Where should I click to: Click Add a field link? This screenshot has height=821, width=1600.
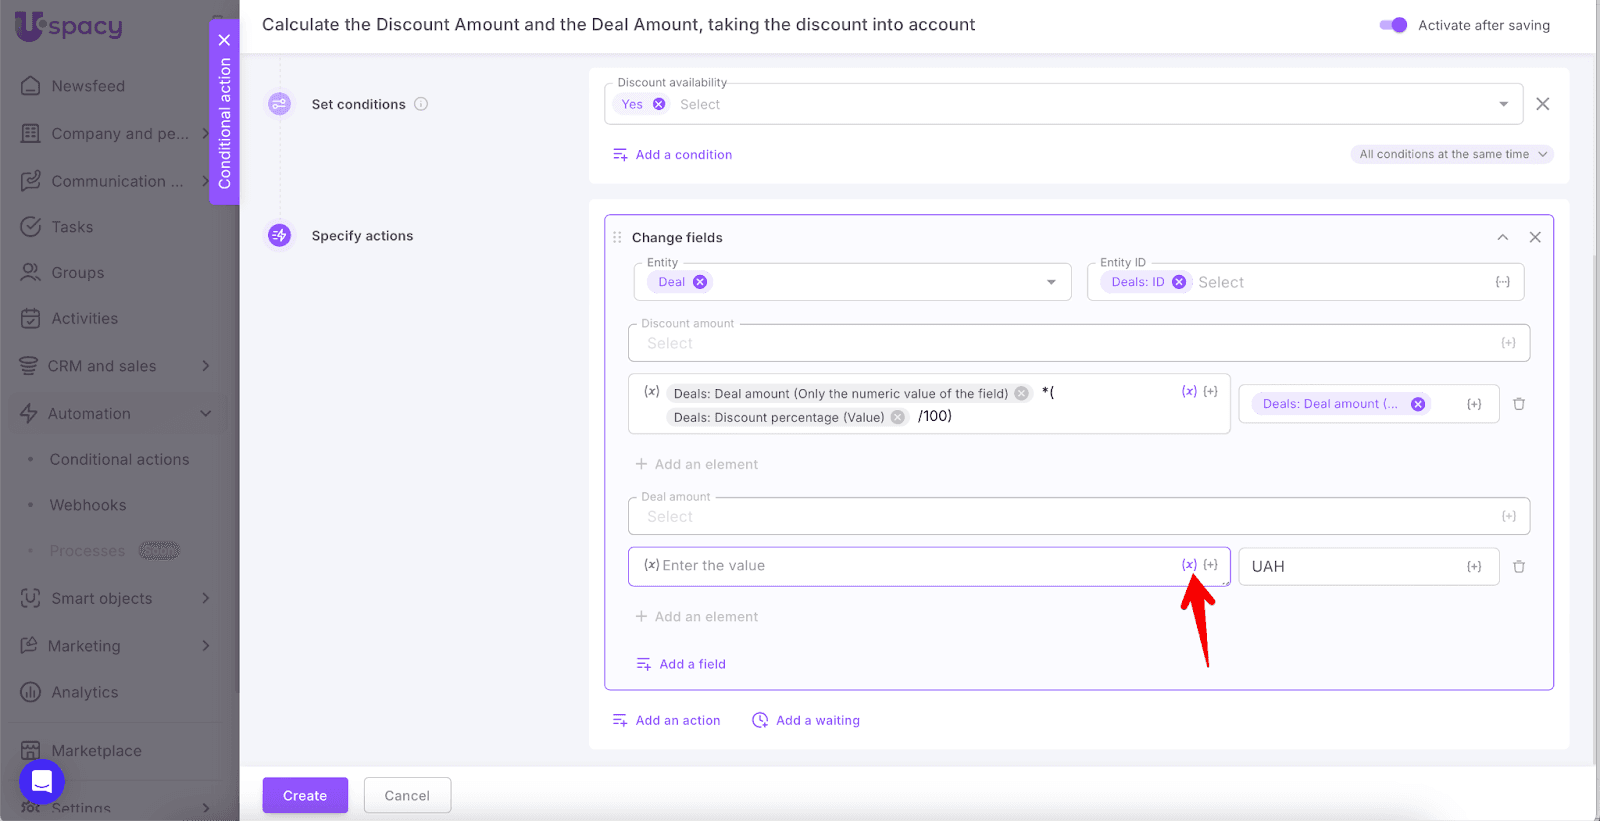pos(692,664)
